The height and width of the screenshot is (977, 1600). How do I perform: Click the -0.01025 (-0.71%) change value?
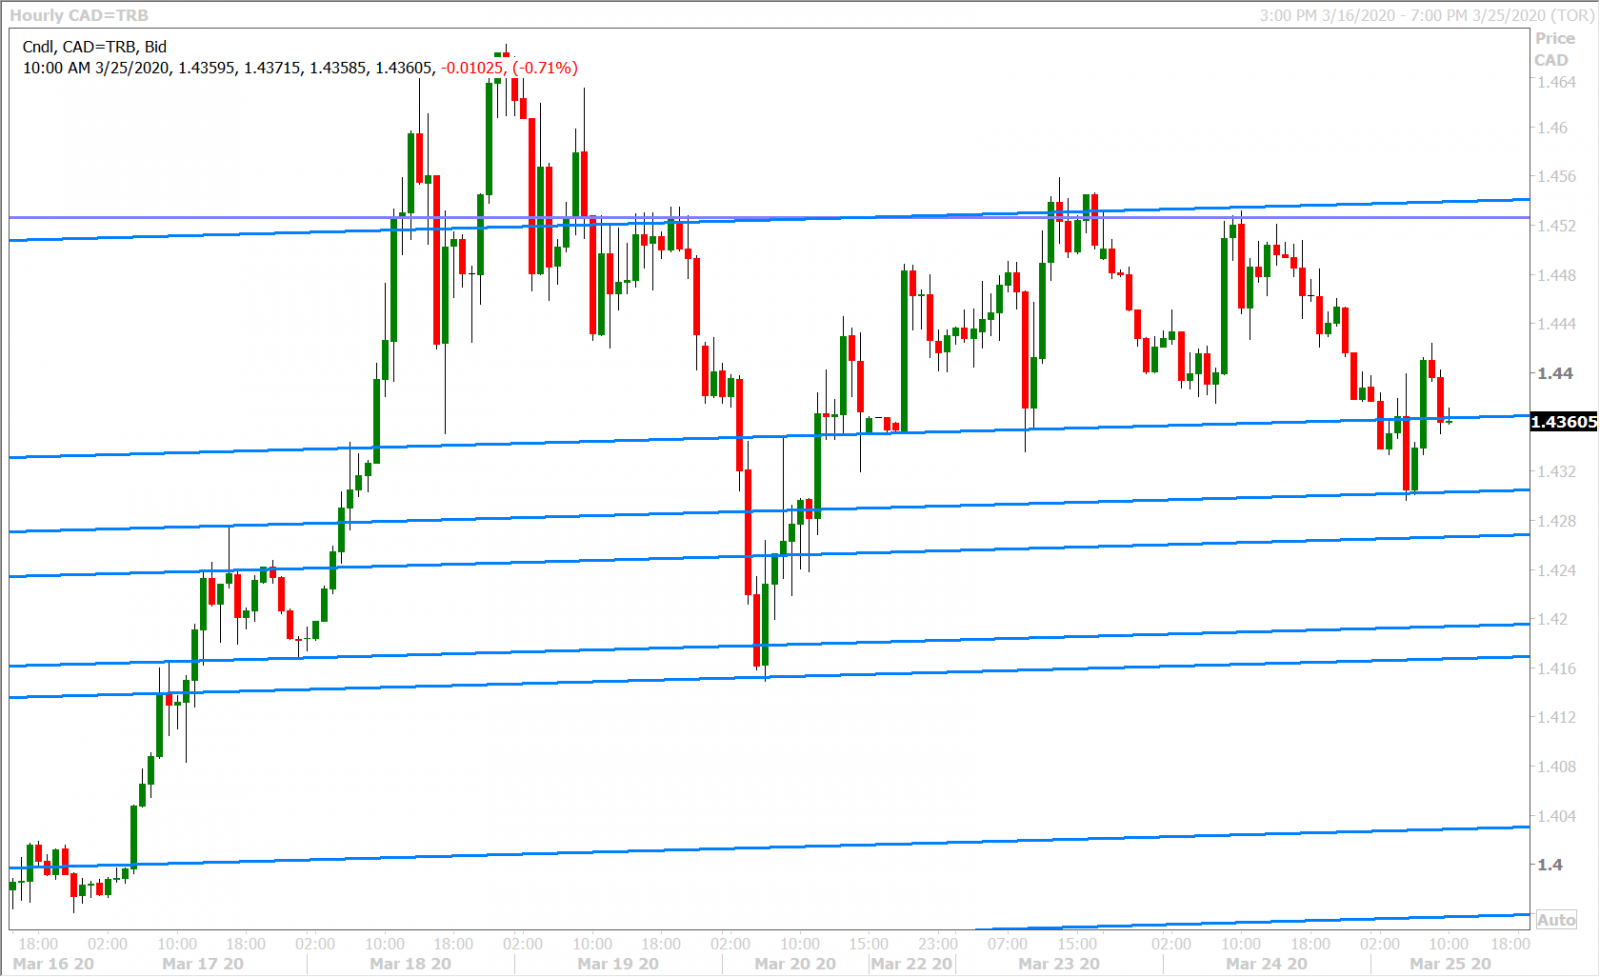point(510,68)
